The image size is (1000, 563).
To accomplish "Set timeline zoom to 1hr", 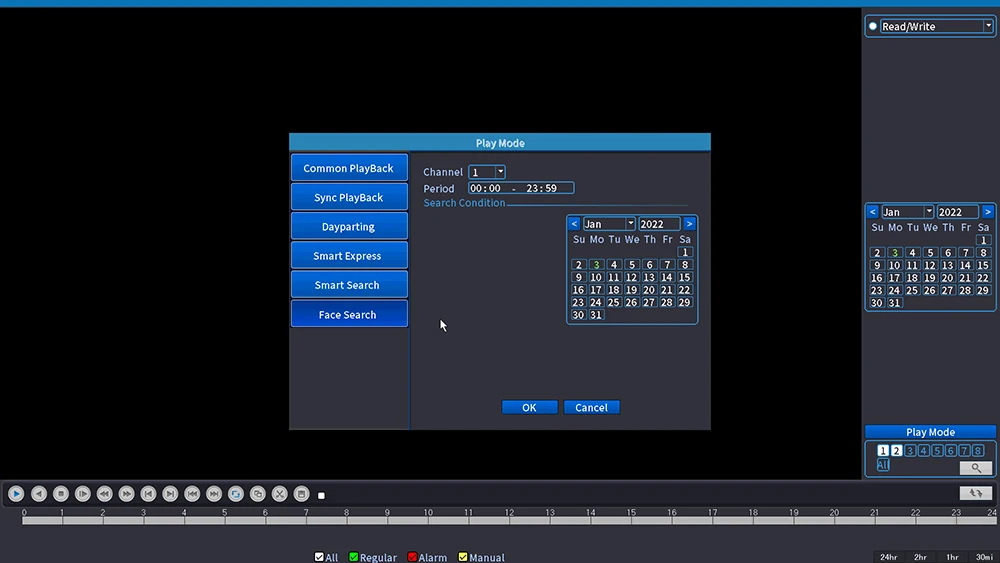I will (952, 557).
